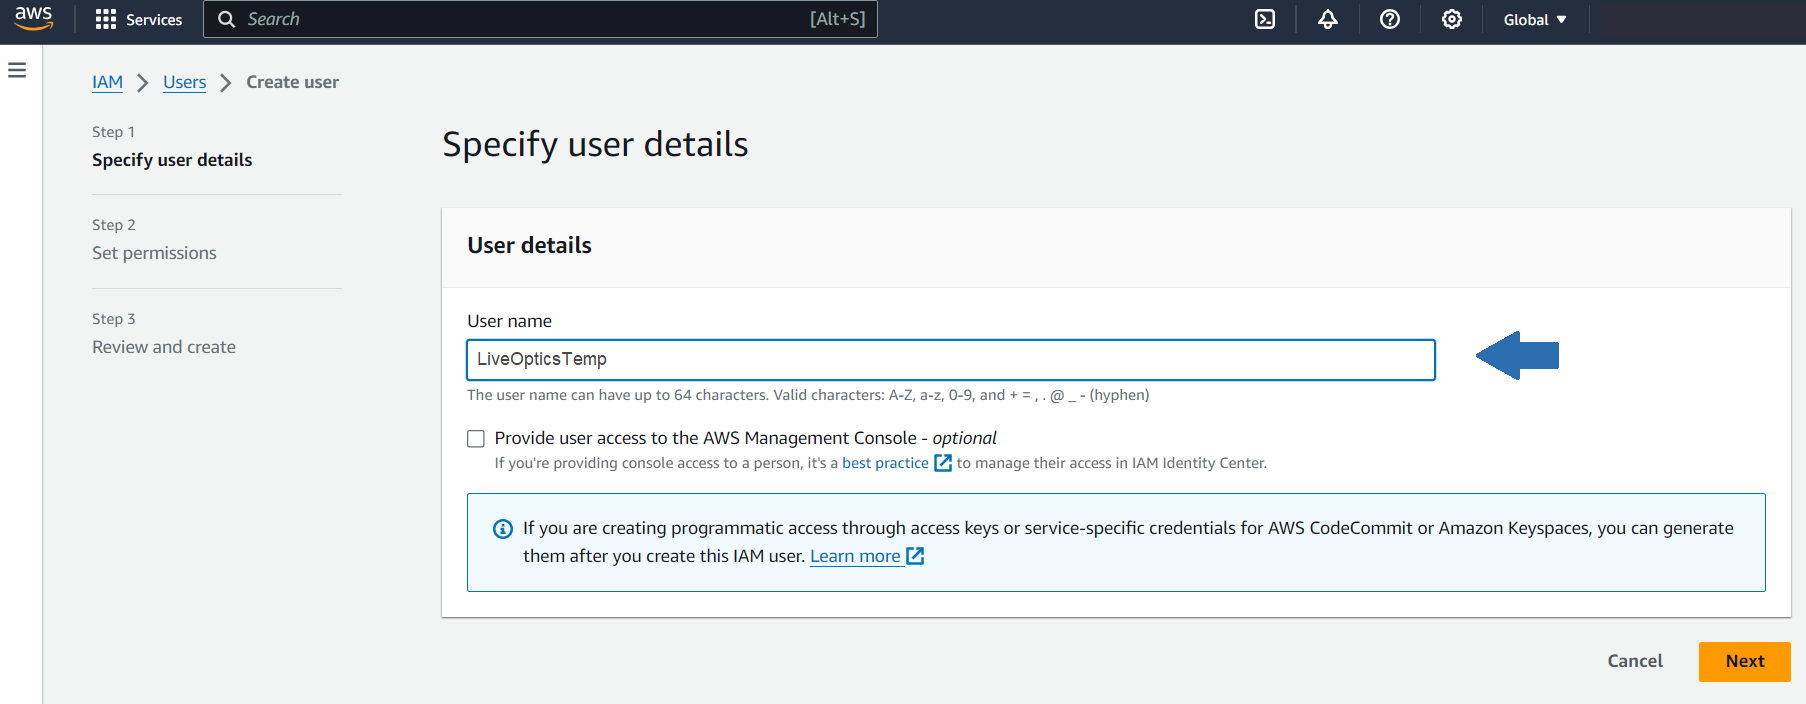Focus the User name input field
Viewport: 1806px width, 704px height.
coord(950,360)
